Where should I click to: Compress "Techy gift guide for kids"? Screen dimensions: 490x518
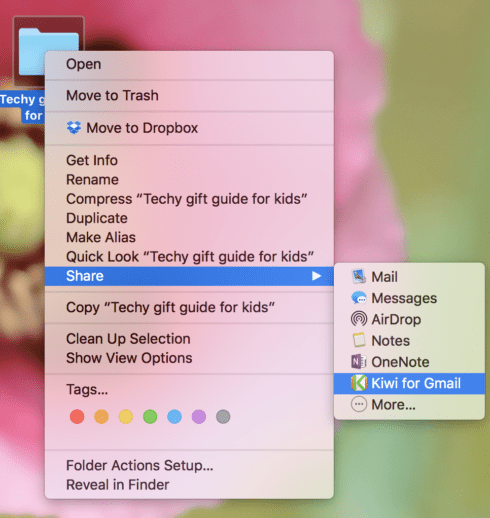(x=189, y=199)
